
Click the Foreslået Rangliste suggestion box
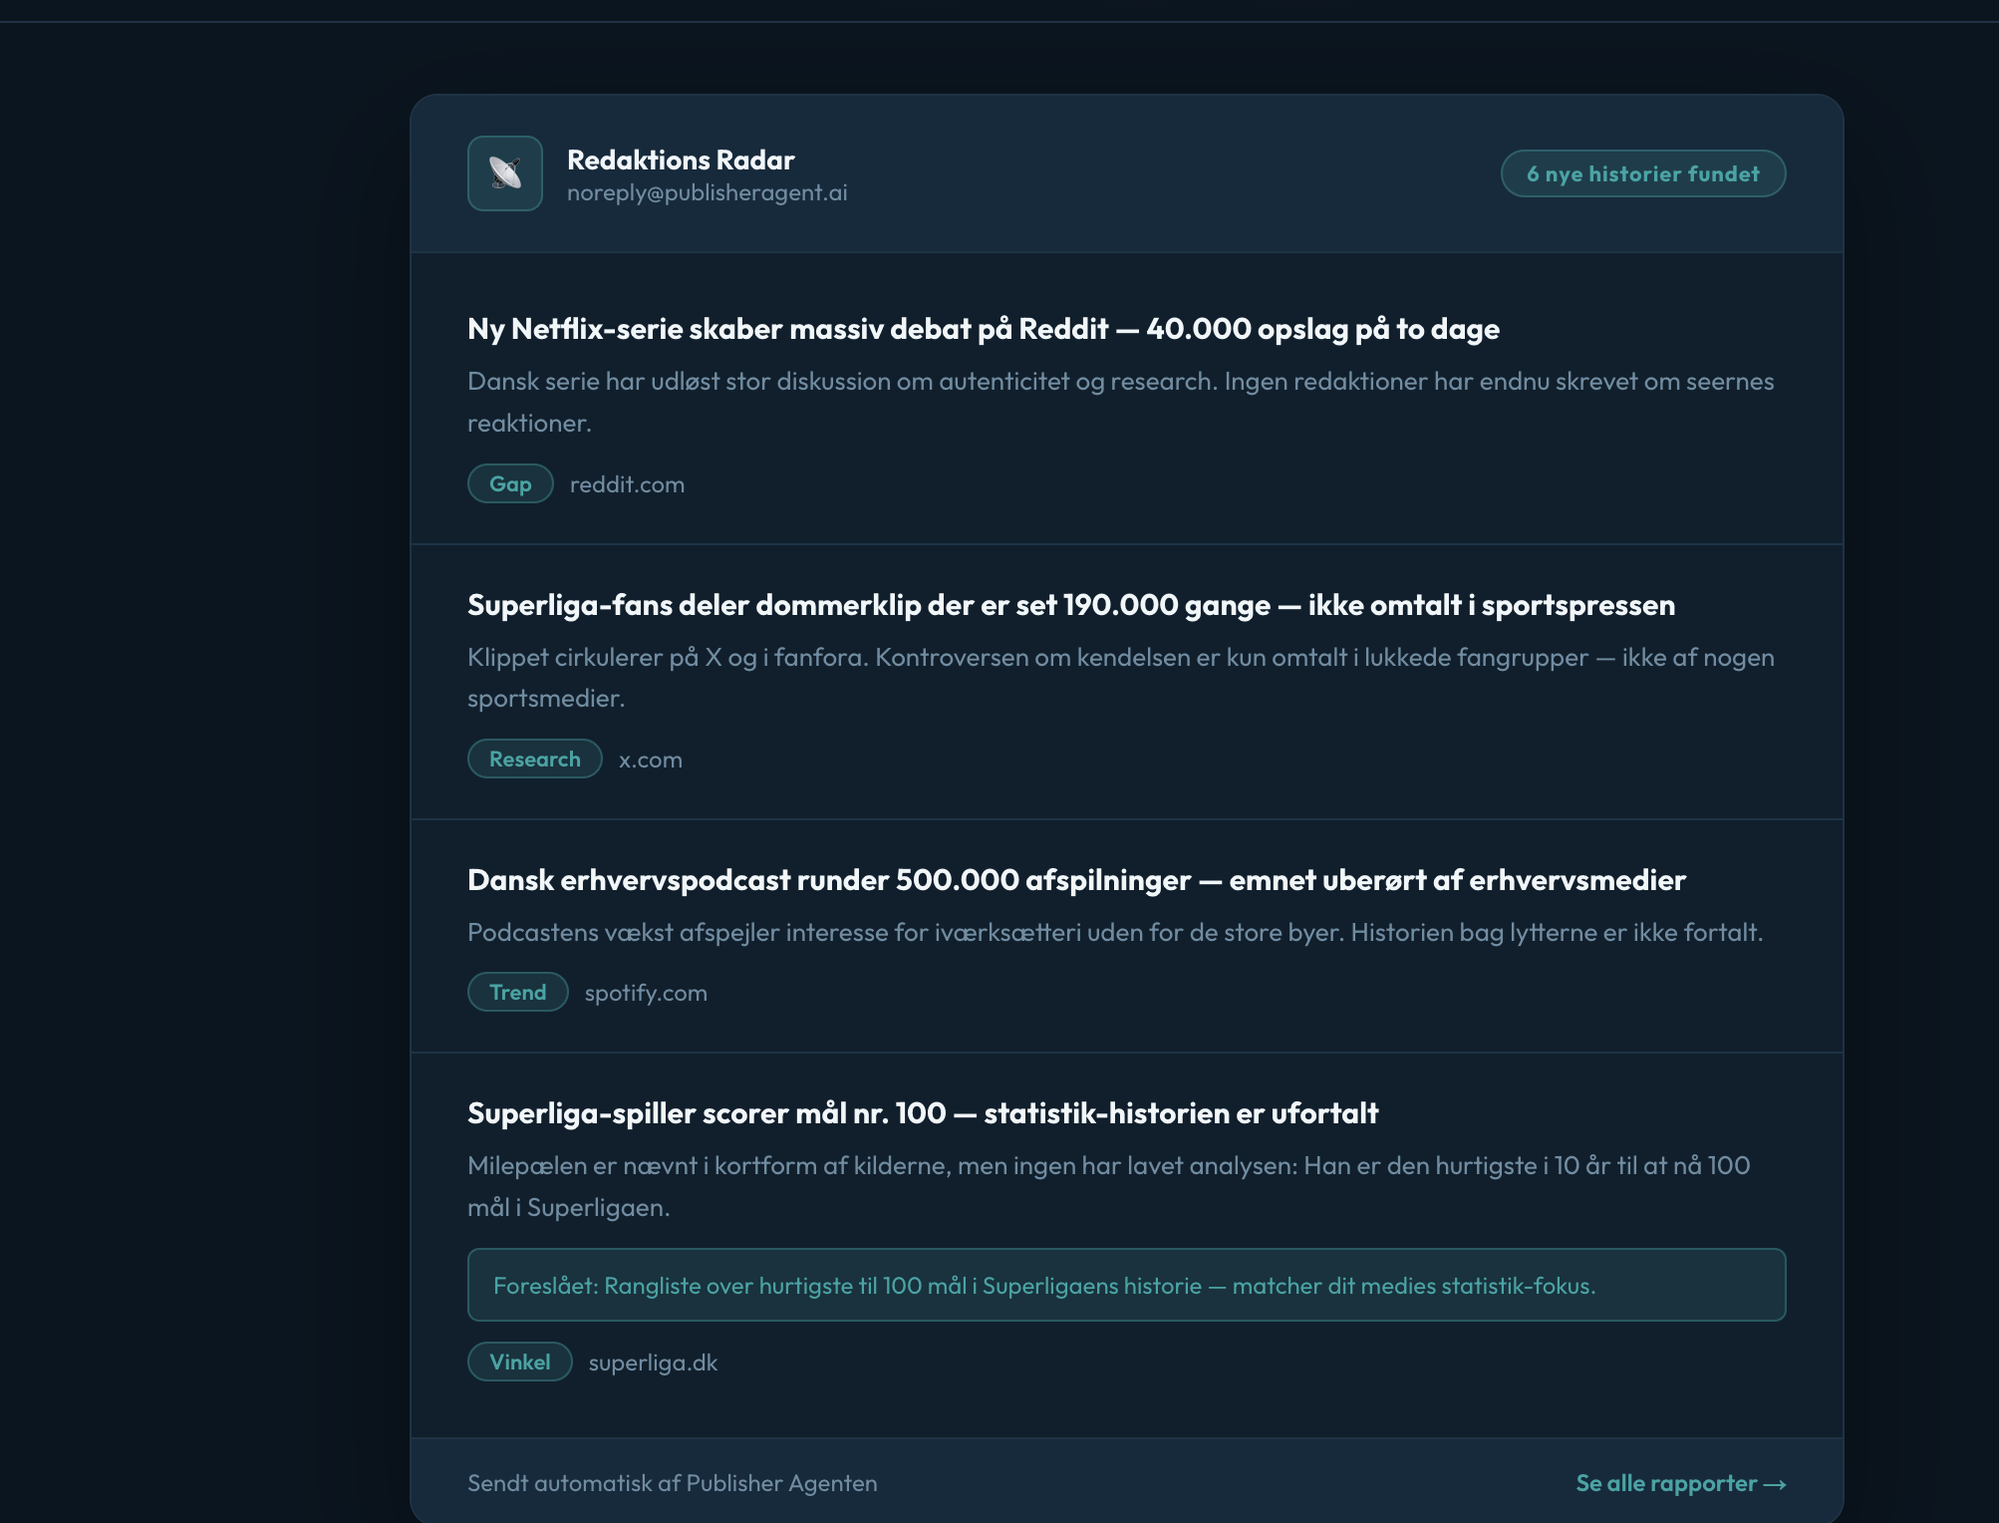click(x=1125, y=1285)
